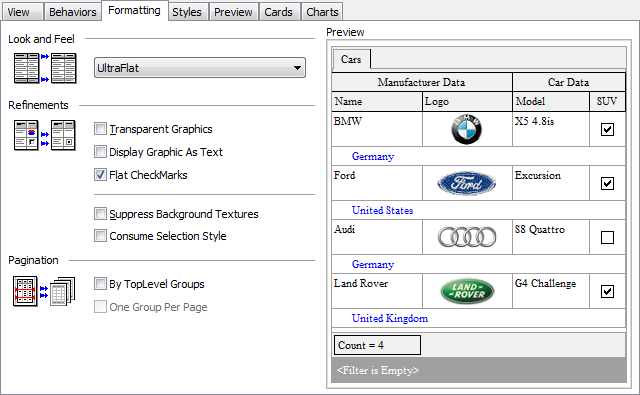Click the Land Rover logo
This screenshot has height=395, width=640.
467,291
